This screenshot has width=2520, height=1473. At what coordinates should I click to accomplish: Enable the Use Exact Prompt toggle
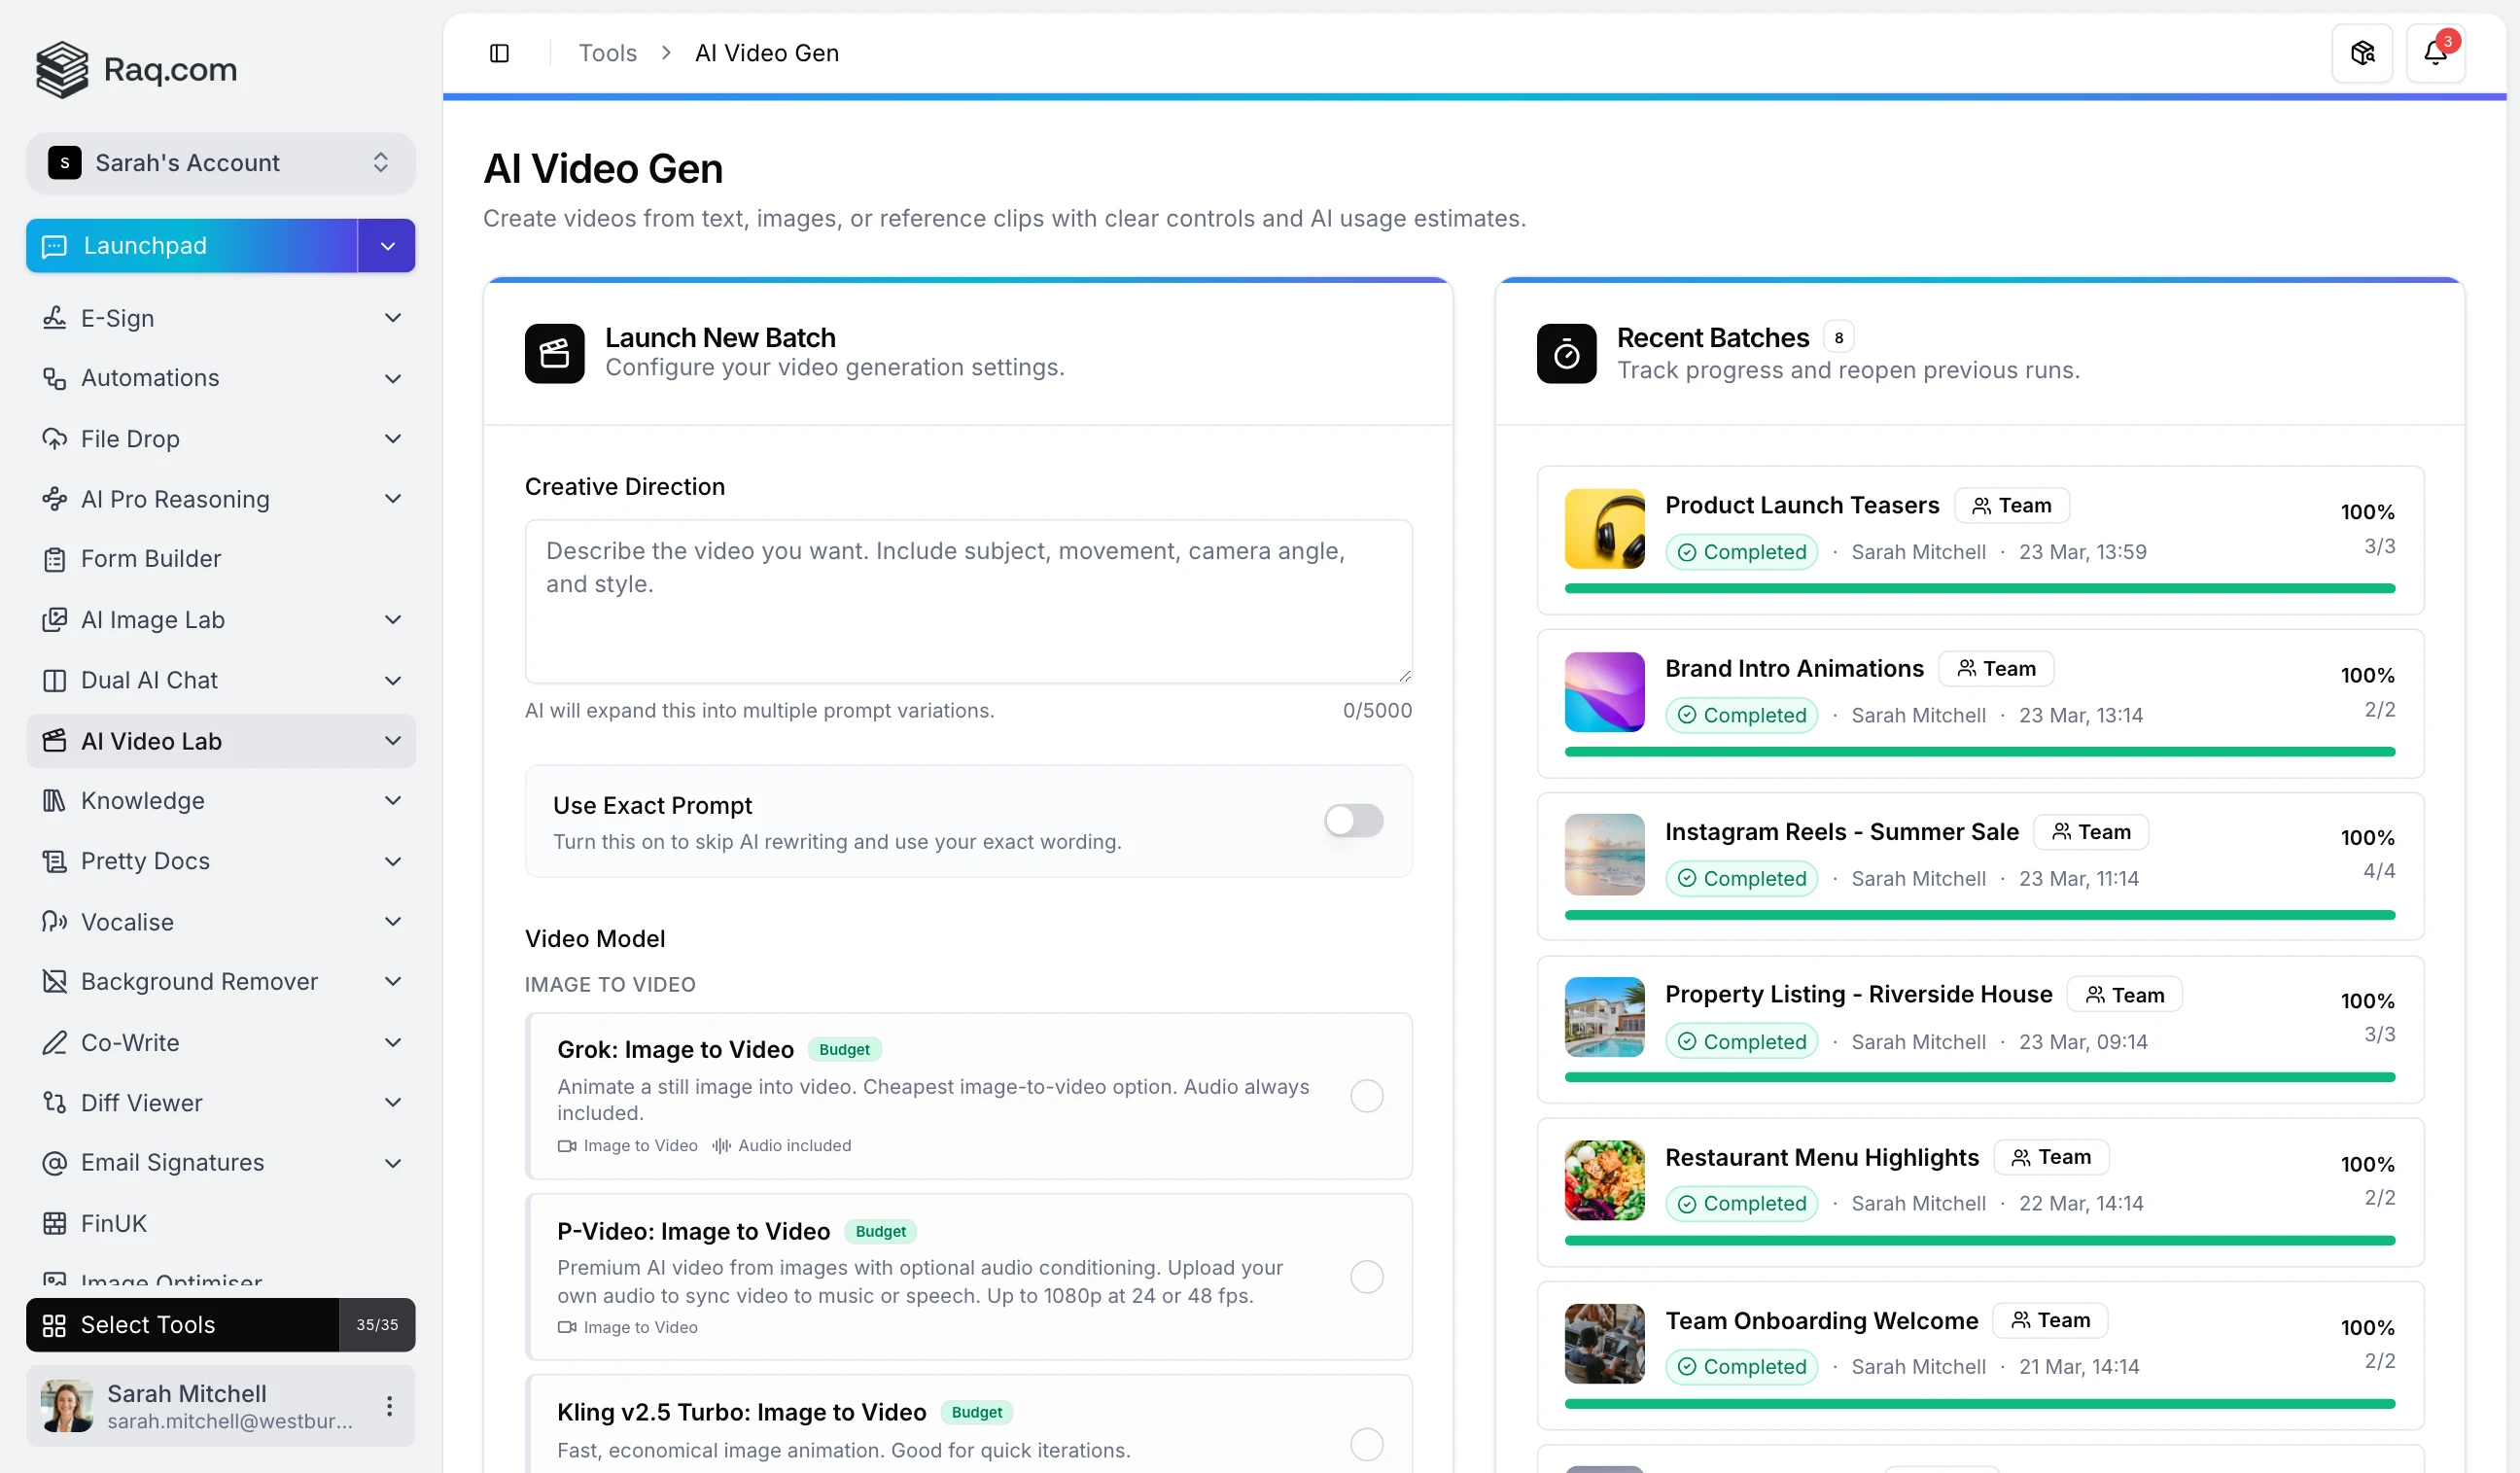click(1353, 820)
